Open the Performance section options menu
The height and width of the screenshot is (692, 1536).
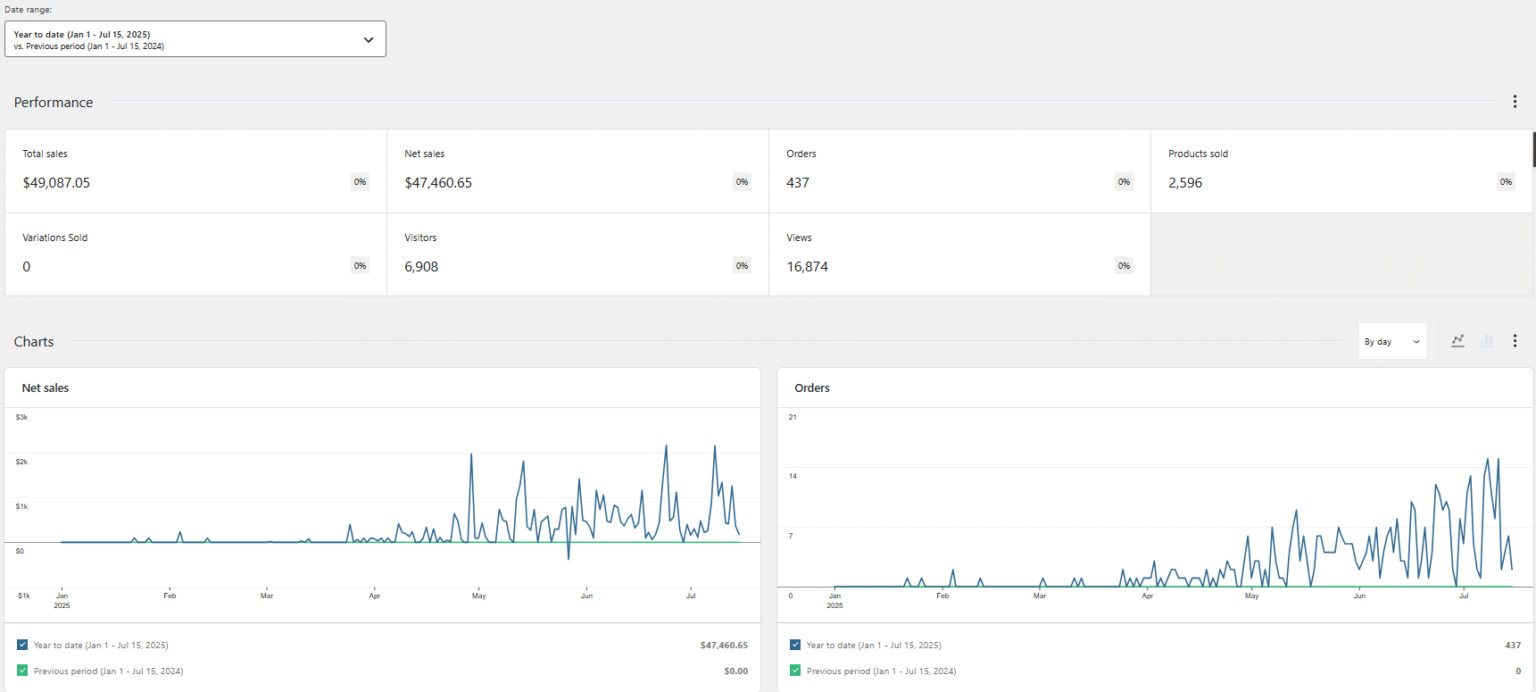(x=1515, y=101)
